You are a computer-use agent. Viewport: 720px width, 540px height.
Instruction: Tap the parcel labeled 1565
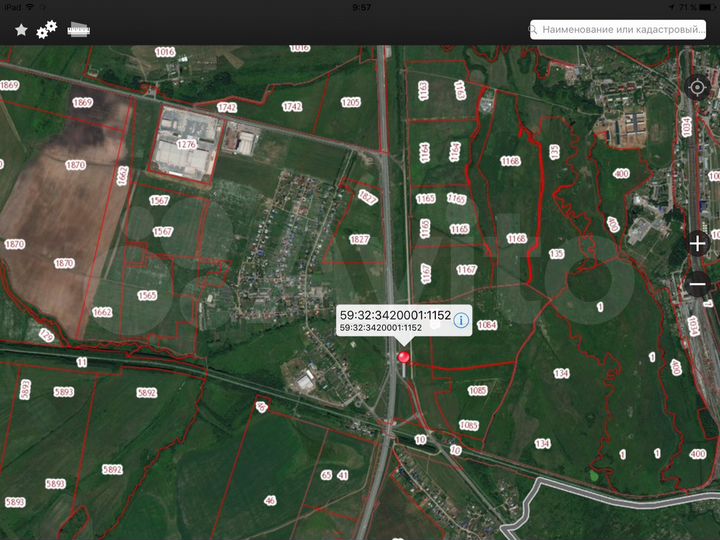click(147, 295)
